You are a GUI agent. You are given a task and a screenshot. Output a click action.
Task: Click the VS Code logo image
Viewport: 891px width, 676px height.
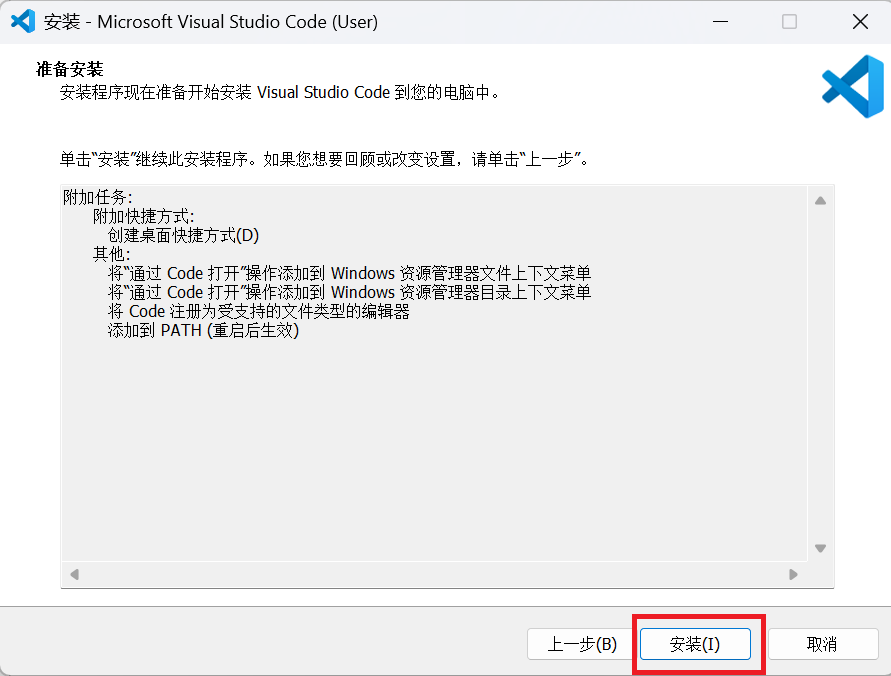tap(851, 86)
